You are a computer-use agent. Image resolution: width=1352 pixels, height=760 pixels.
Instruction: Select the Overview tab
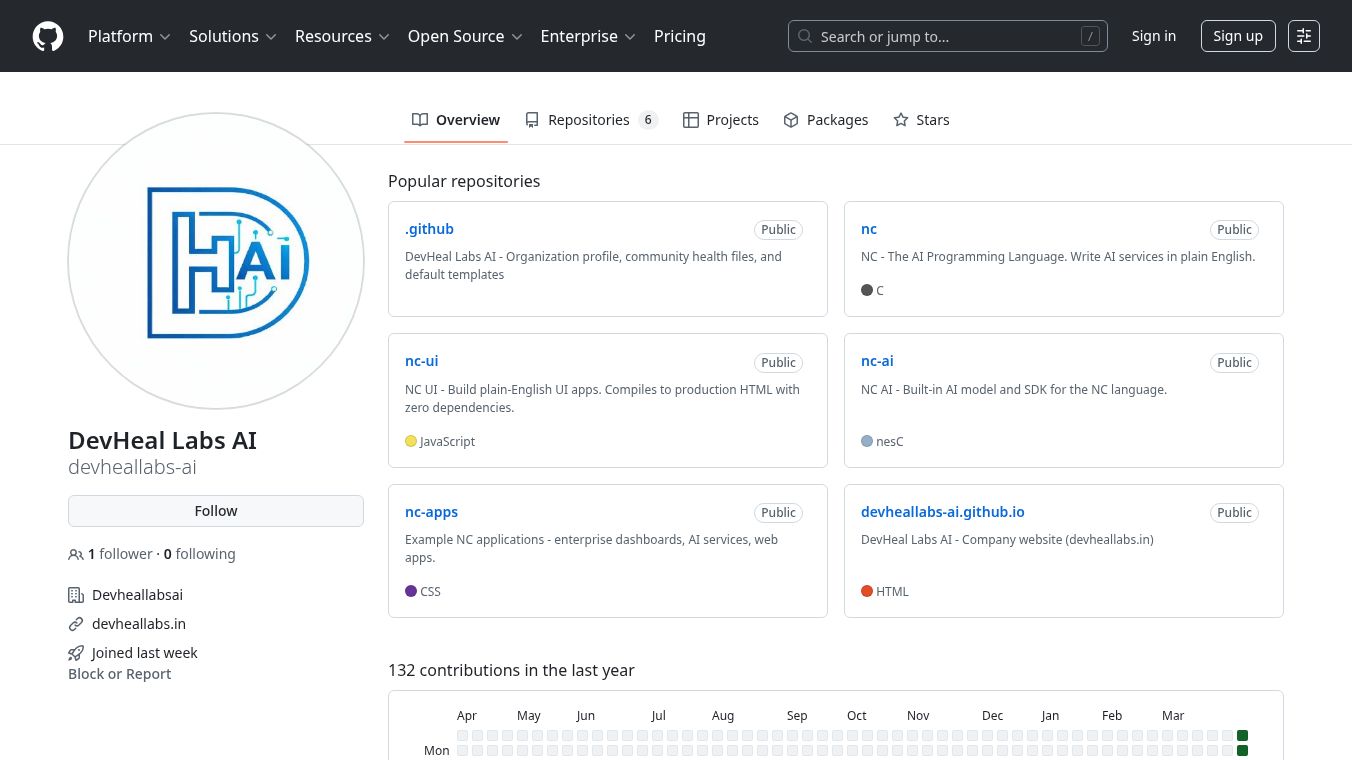[456, 120]
